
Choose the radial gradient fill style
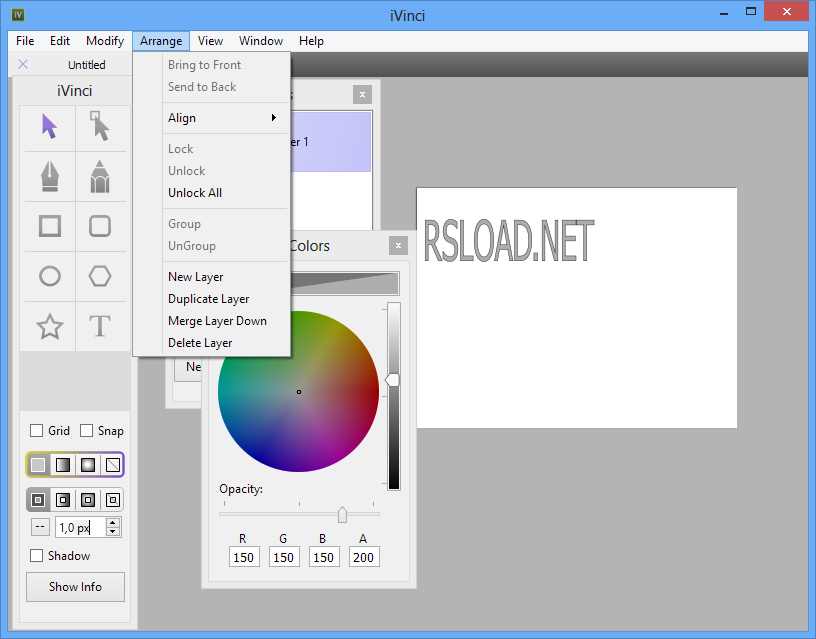click(x=88, y=465)
